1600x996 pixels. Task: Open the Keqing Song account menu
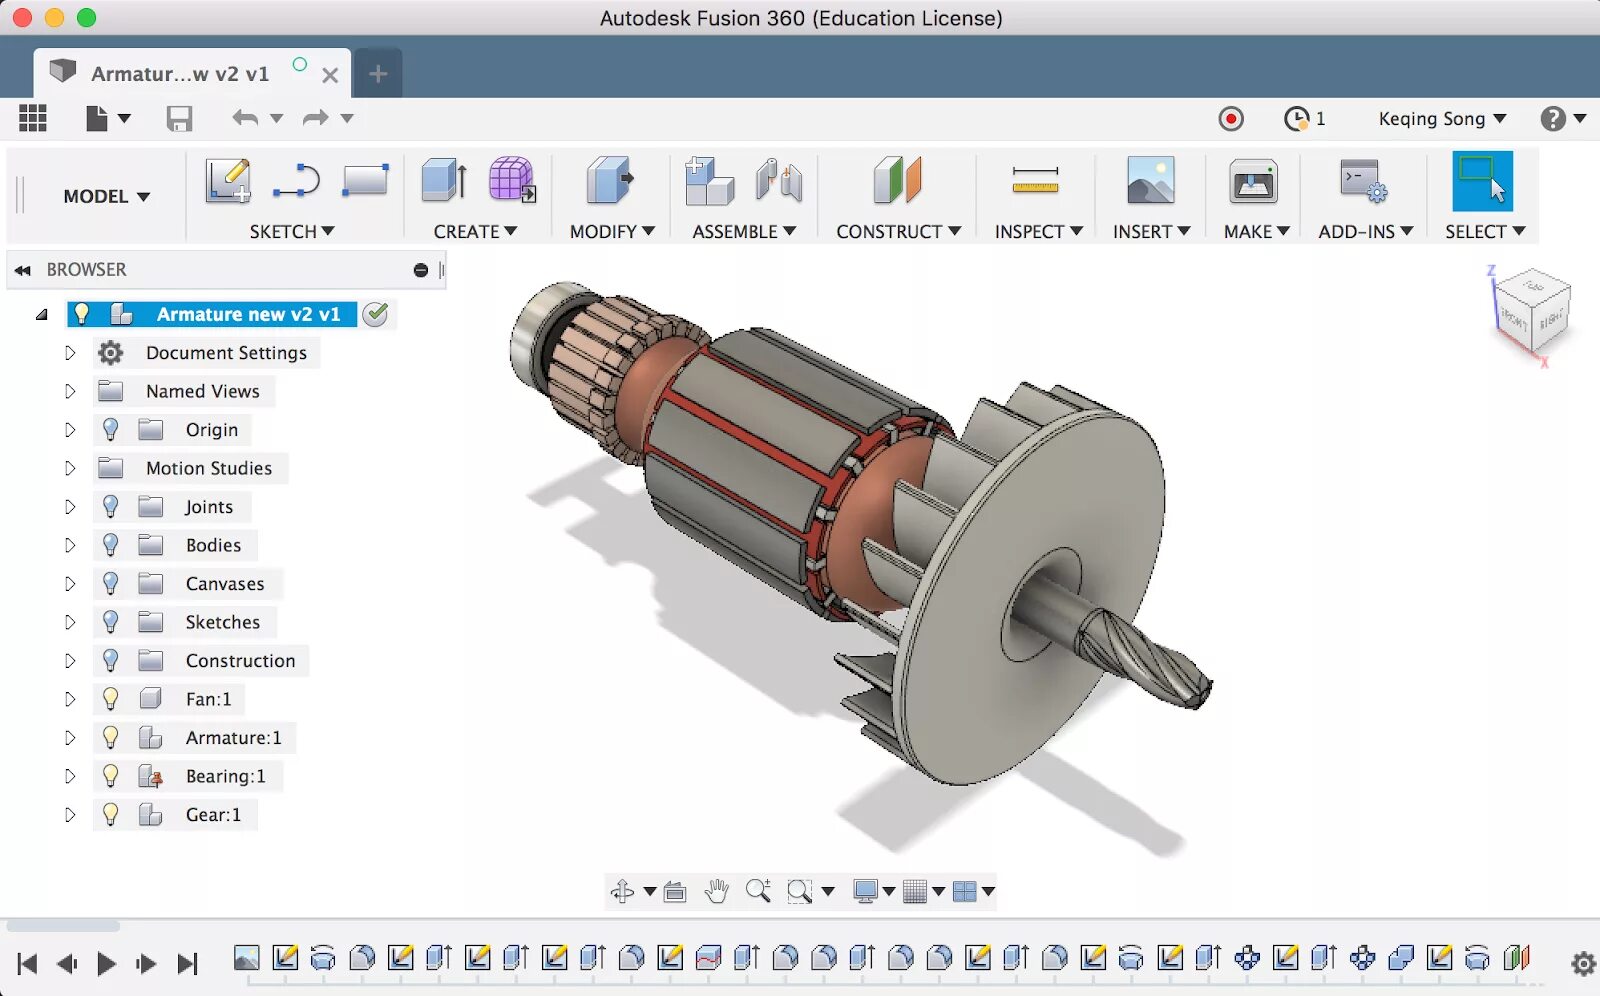click(x=1442, y=119)
